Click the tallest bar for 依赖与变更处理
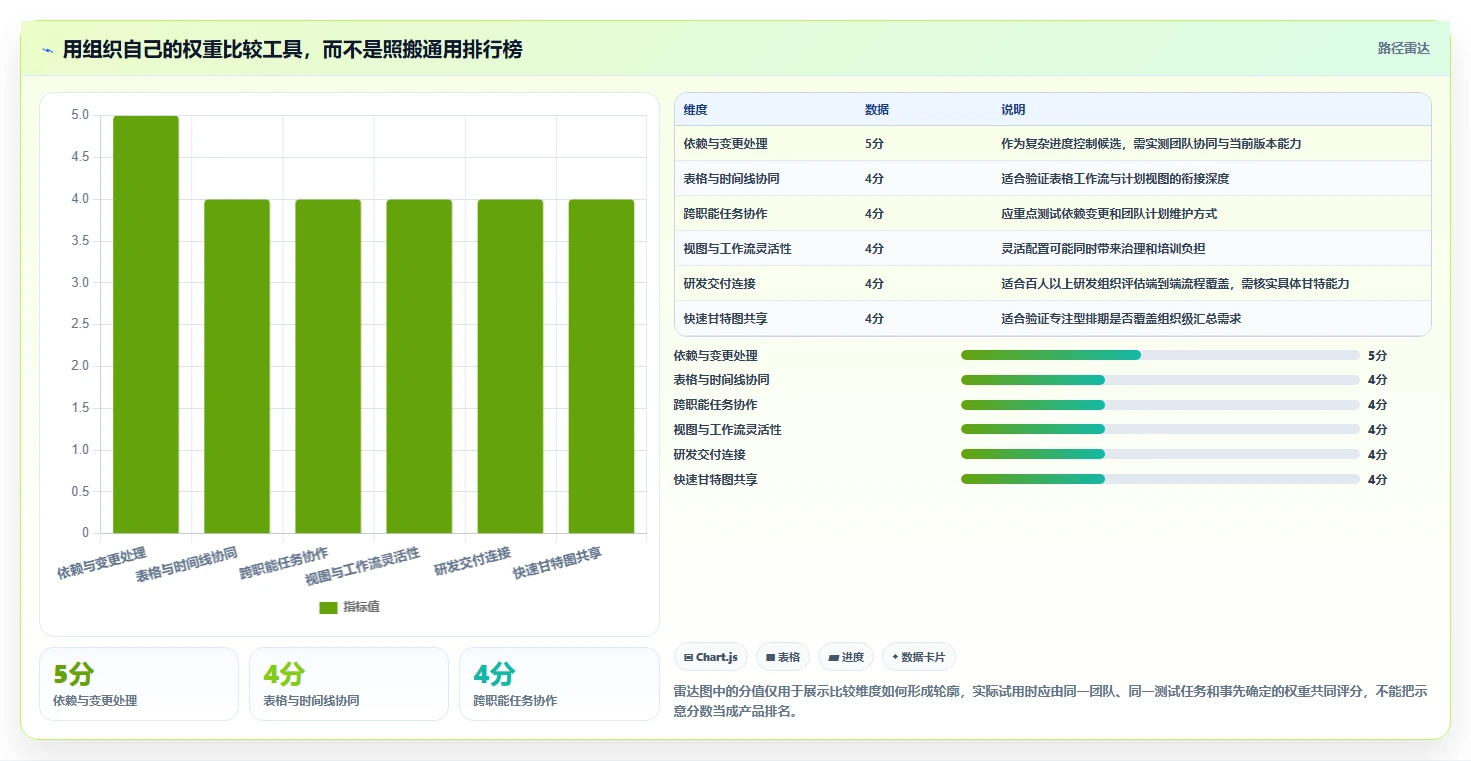 click(146, 324)
